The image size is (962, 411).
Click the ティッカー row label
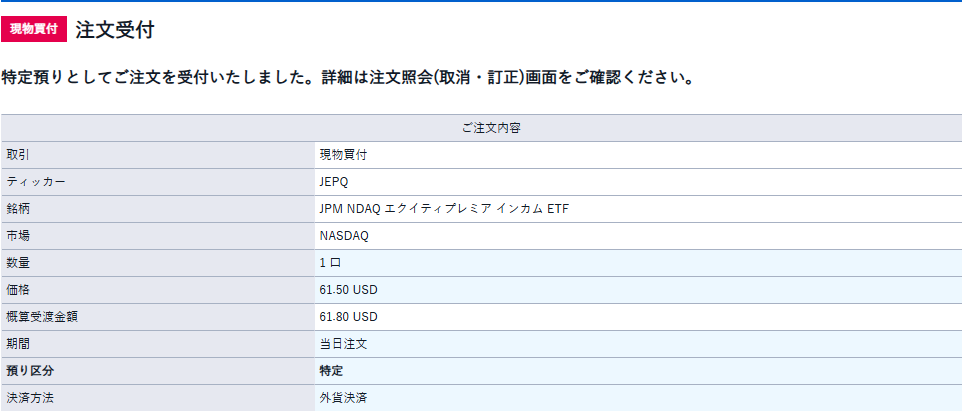[35, 182]
